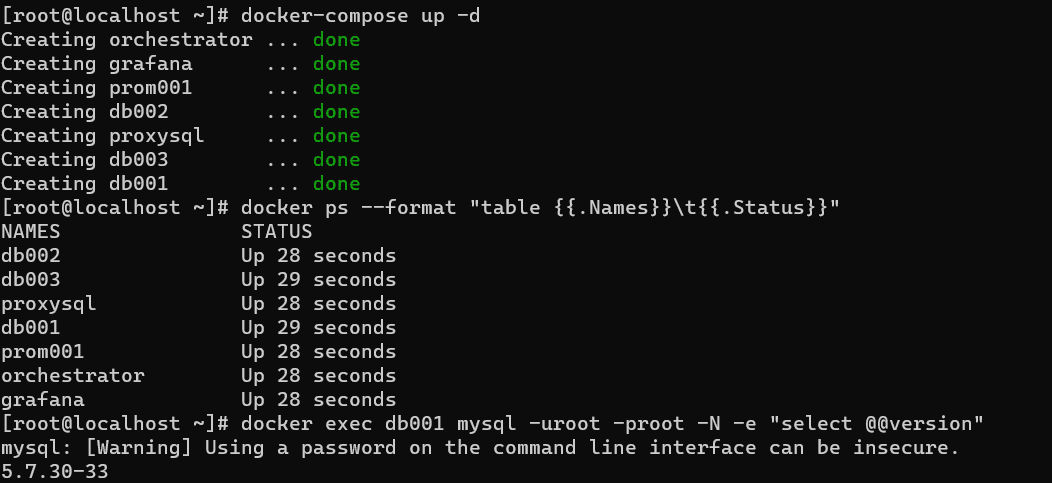Click the db002 entry in the names list

tap(30, 256)
